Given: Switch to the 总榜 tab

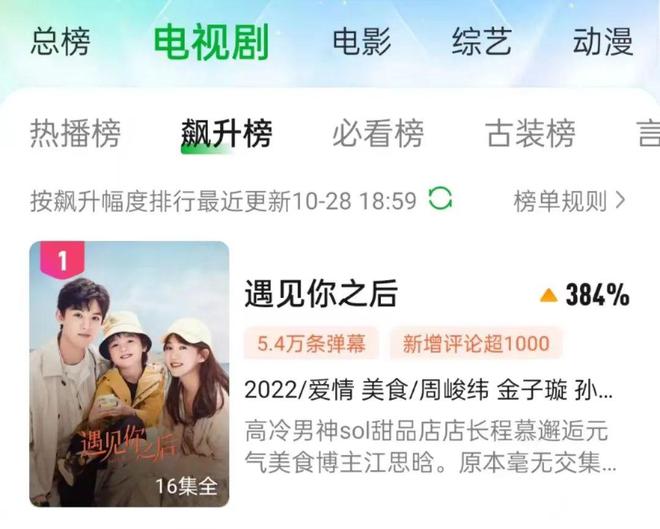Looking at the screenshot, I should click(61, 41).
